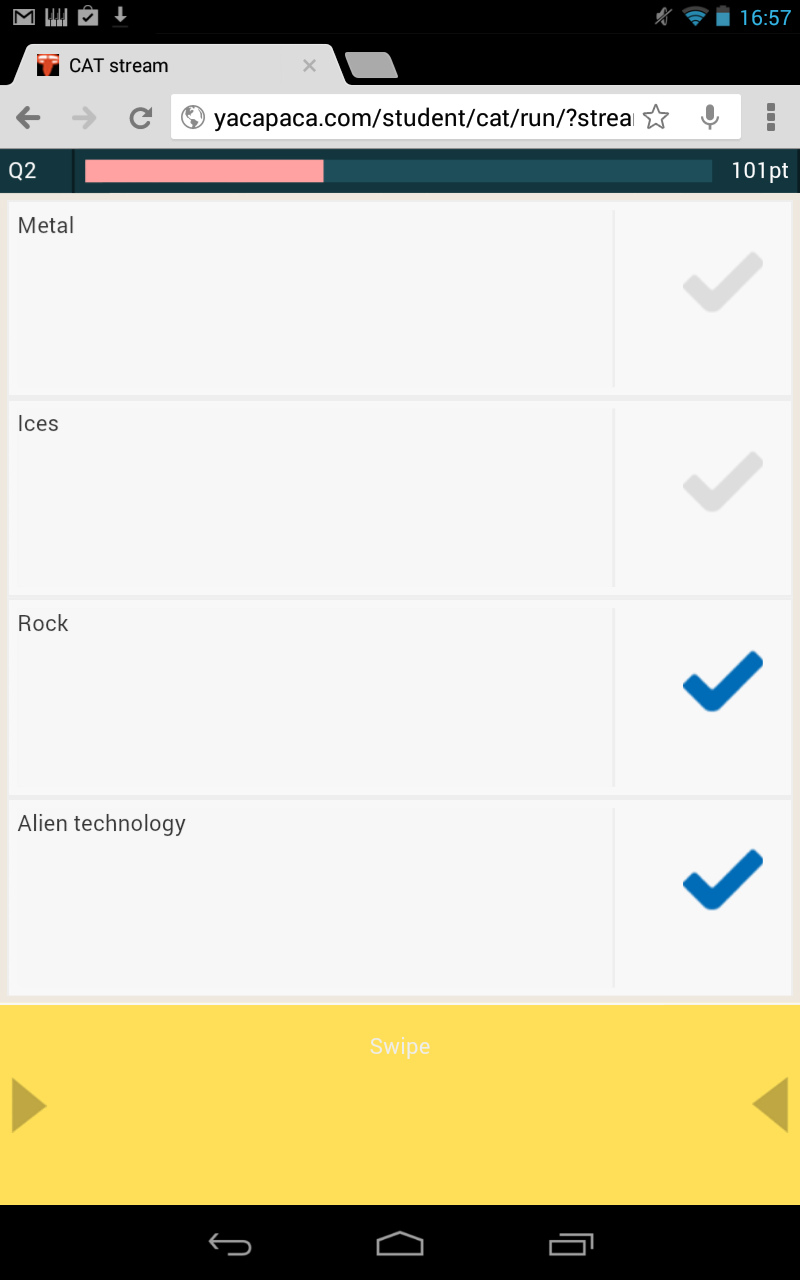Uncheck the Alien technology answer
This screenshot has width=800, height=1280.
tap(722, 880)
